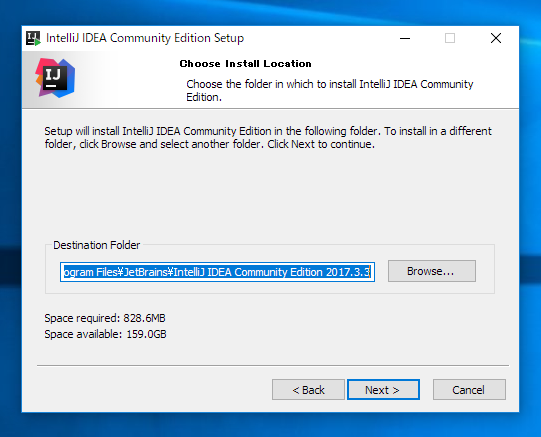This screenshot has width=541, height=437.
Task: Minimize the Setup window
Action: coord(405,38)
